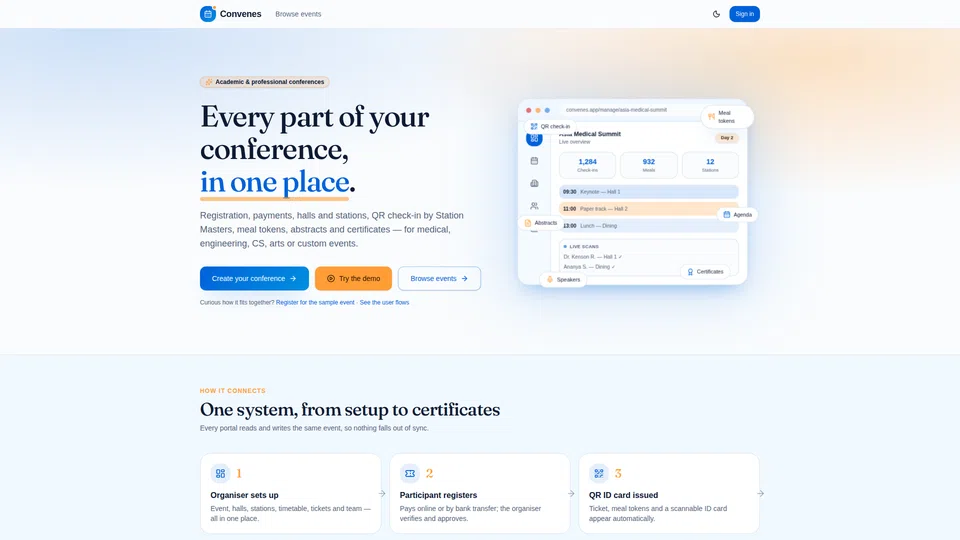
Task: Click the Speakers microphone chip icon
Action: point(550,280)
